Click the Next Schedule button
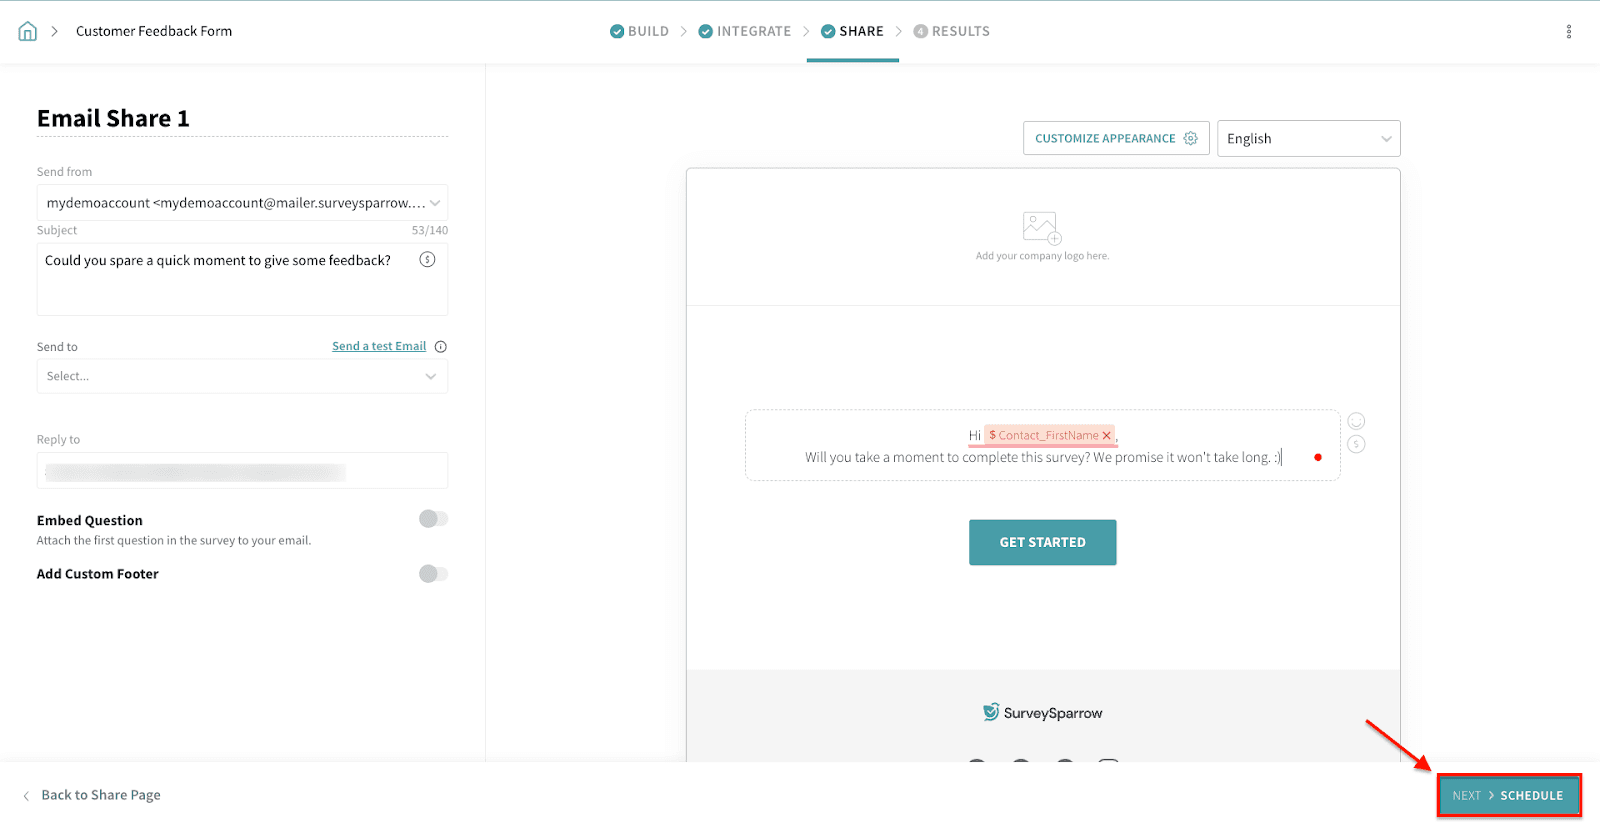Screen dimensions: 1600x828 (x=1508, y=796)
